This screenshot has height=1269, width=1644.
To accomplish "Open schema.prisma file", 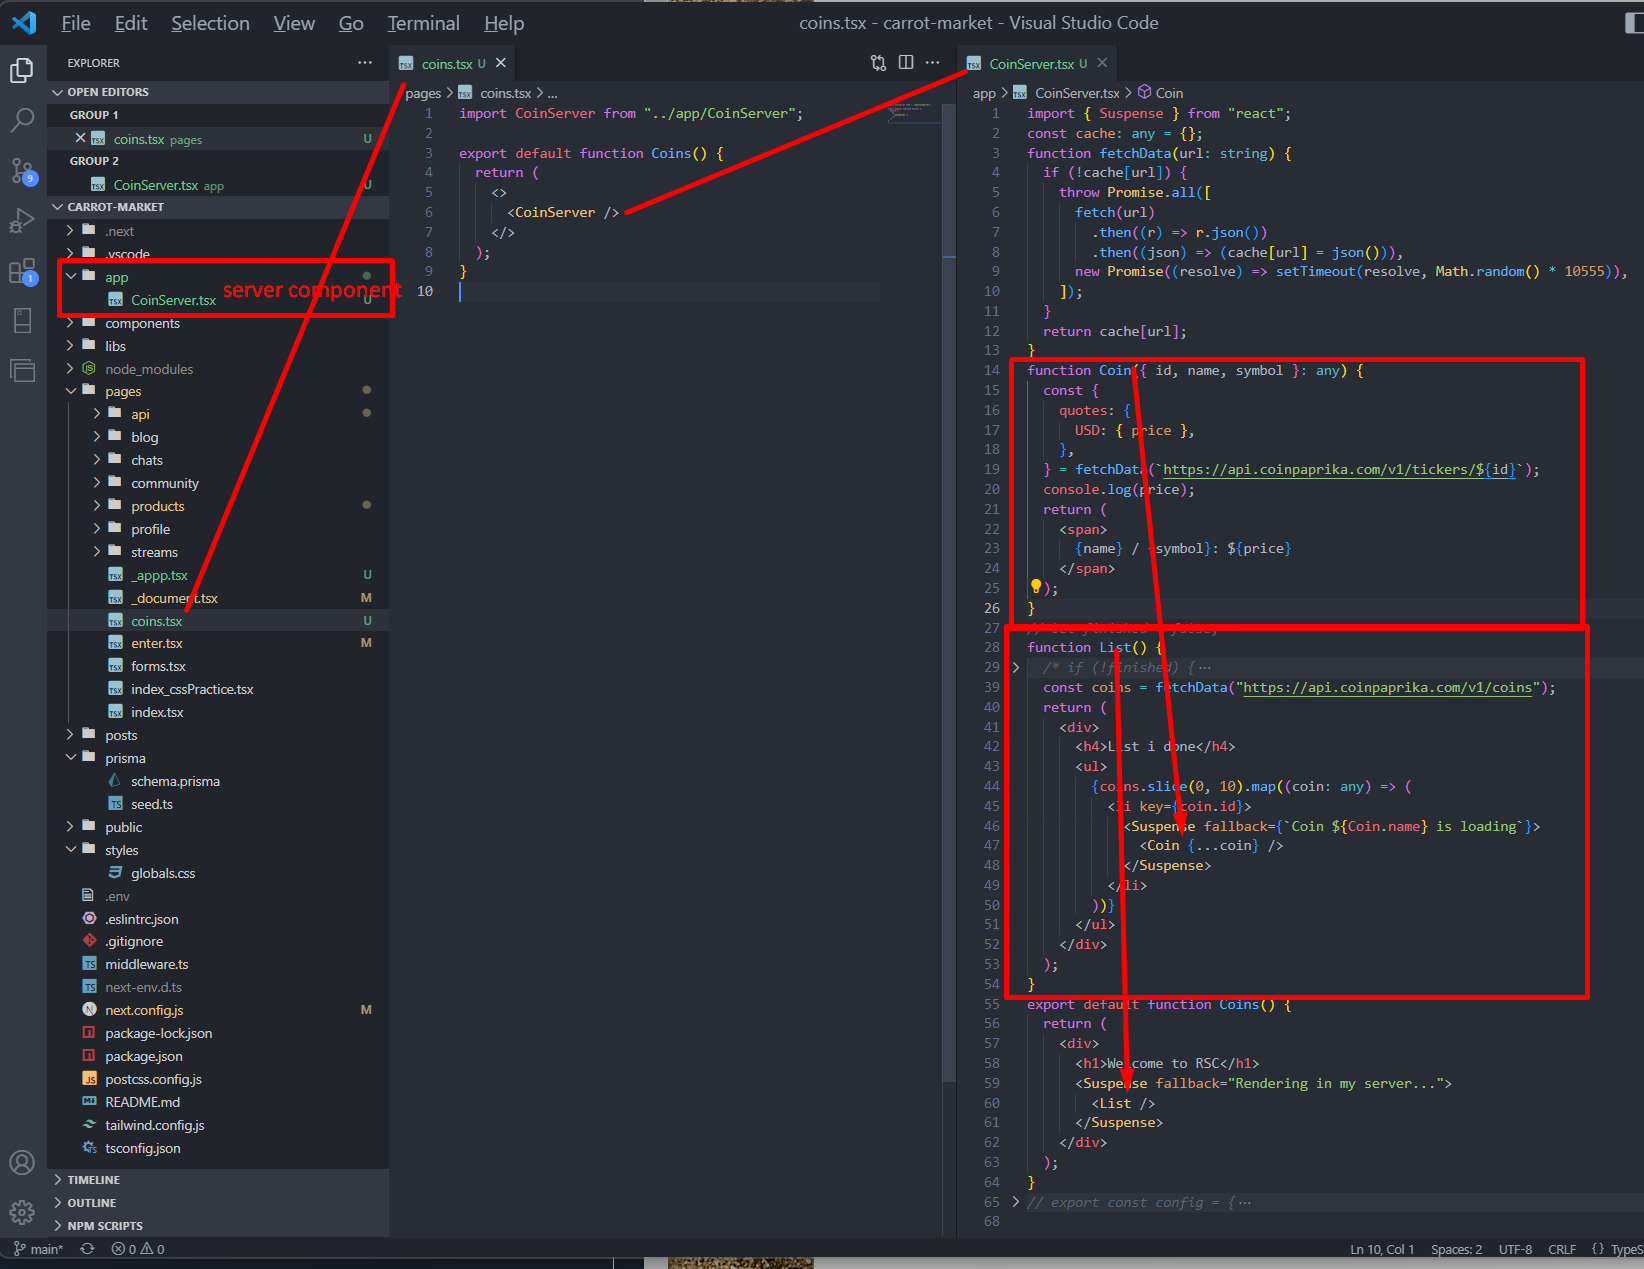I will 218,781.
